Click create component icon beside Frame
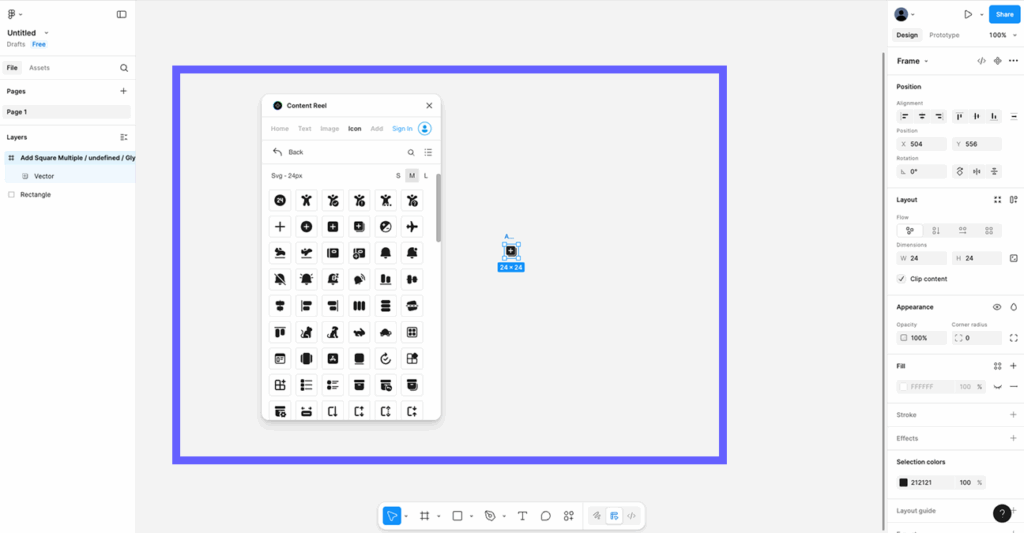Viewport: 1024px width, 533px height. pyautogui.click(x=997, y=61)
